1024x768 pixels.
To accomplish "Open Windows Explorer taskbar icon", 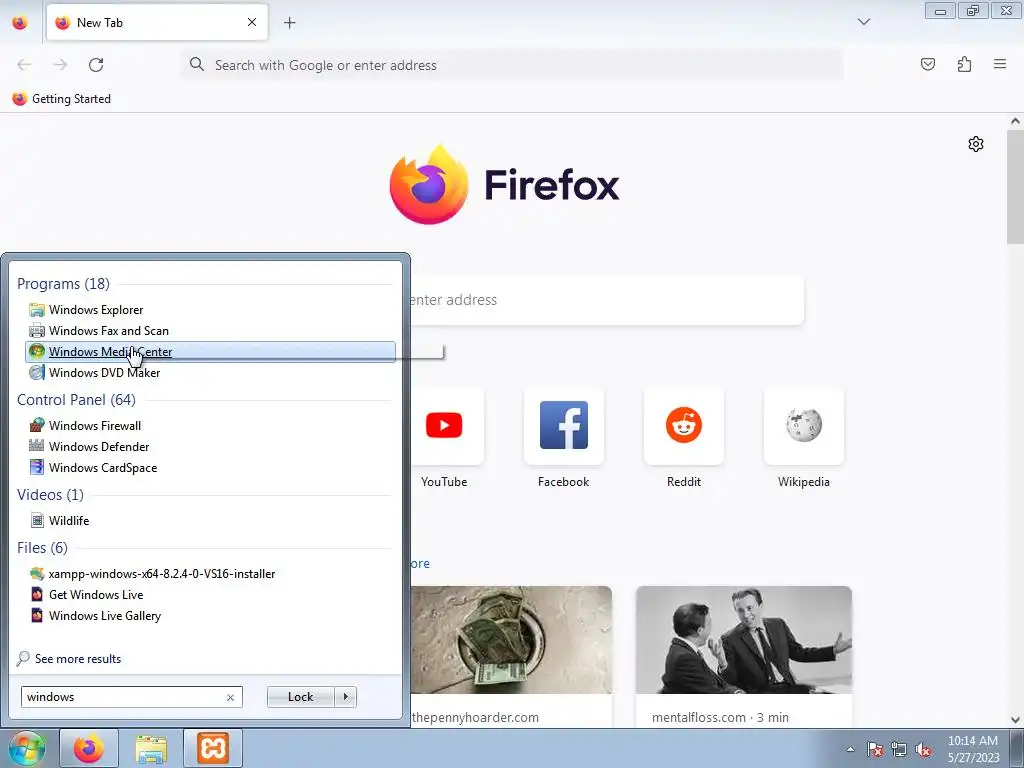I will point(151,748).
